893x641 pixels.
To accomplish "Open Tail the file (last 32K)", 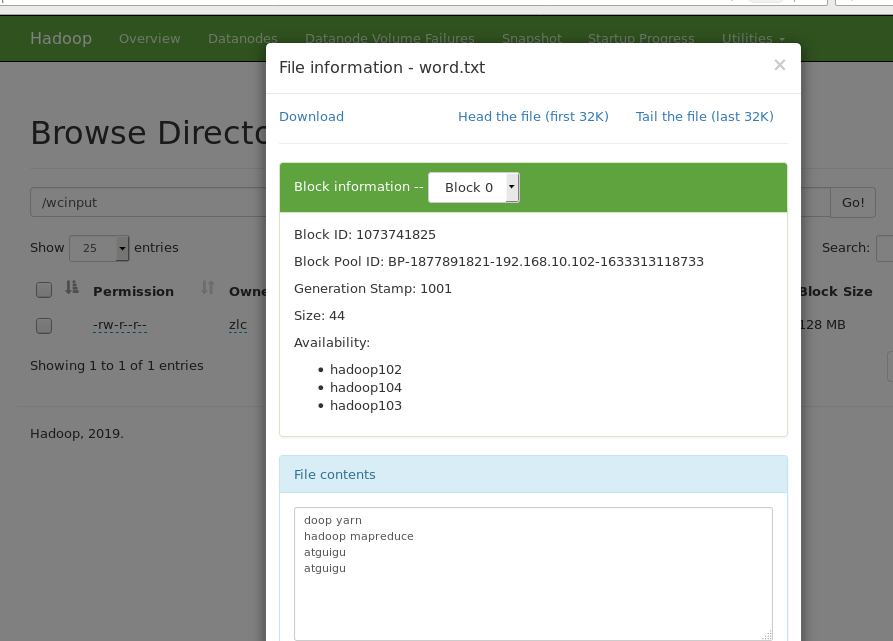I will [704, 117].
